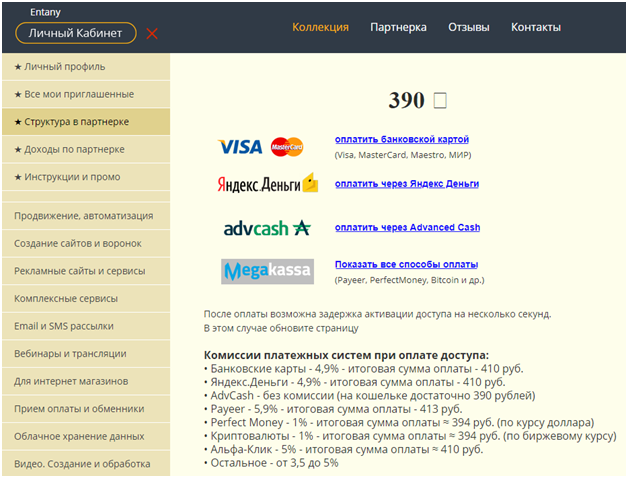Open the Коллекция menu item
The width and height of the screenshot is (628, 478).
coord(320,27)
